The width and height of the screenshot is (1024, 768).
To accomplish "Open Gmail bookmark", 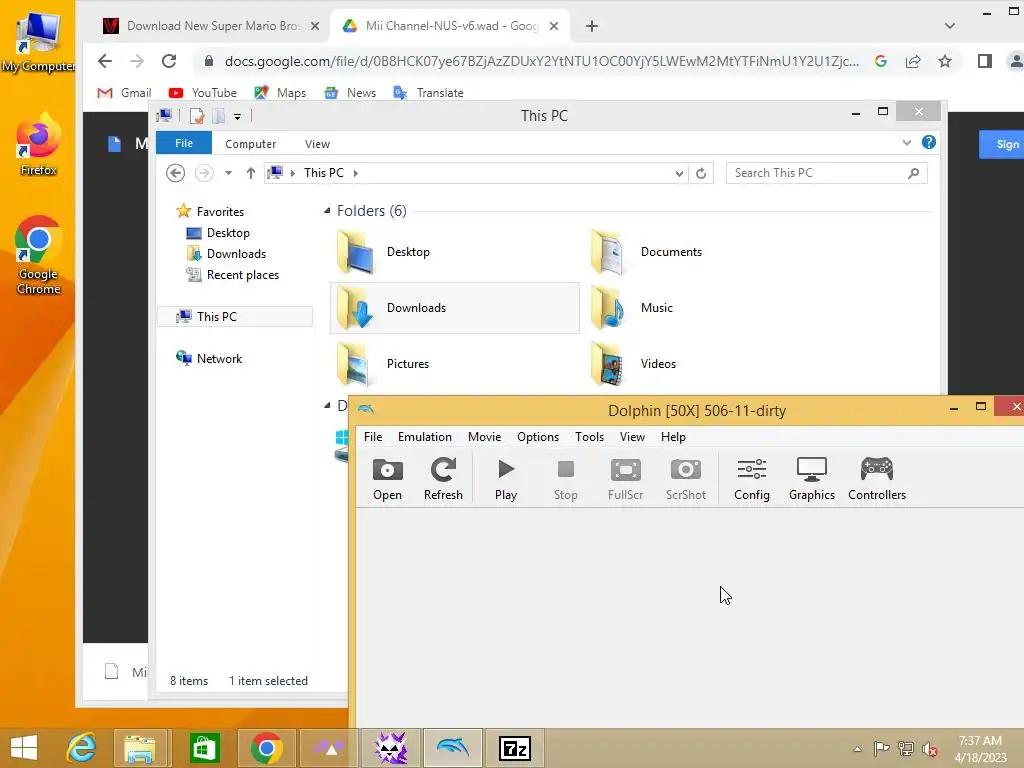I will click(124, 93).
